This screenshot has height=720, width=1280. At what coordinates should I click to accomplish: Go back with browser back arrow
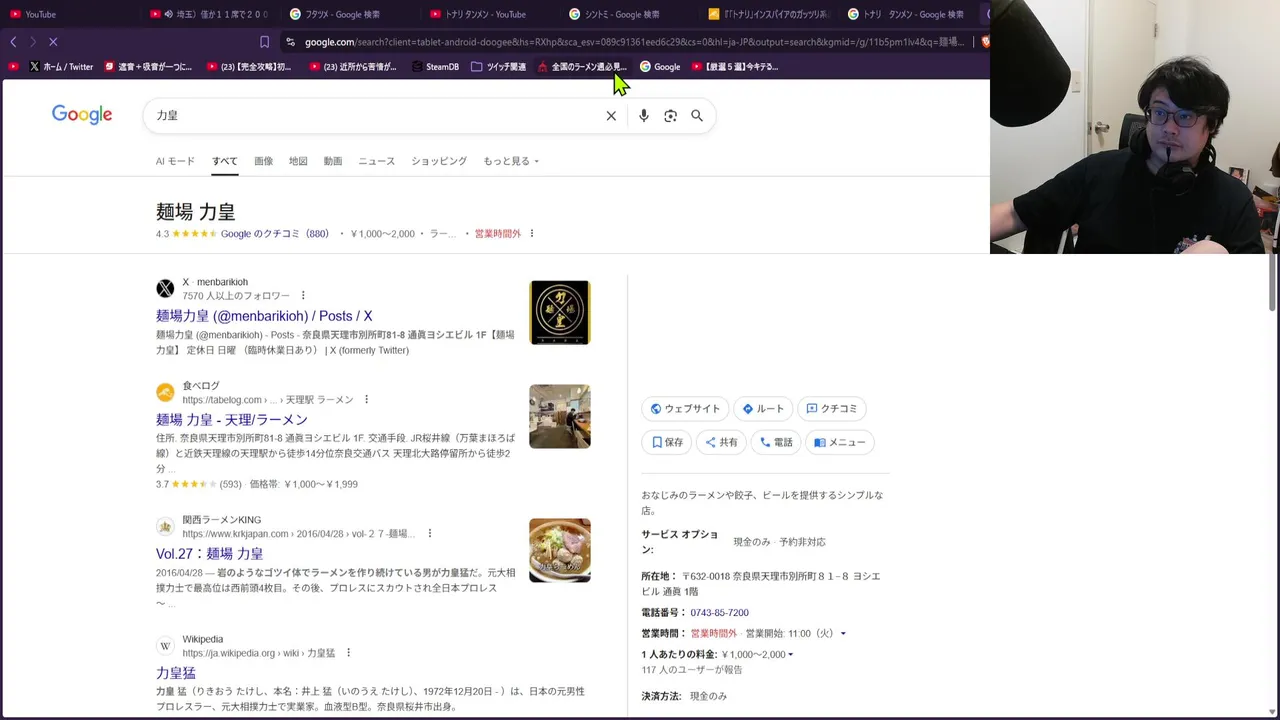[13, 42]
